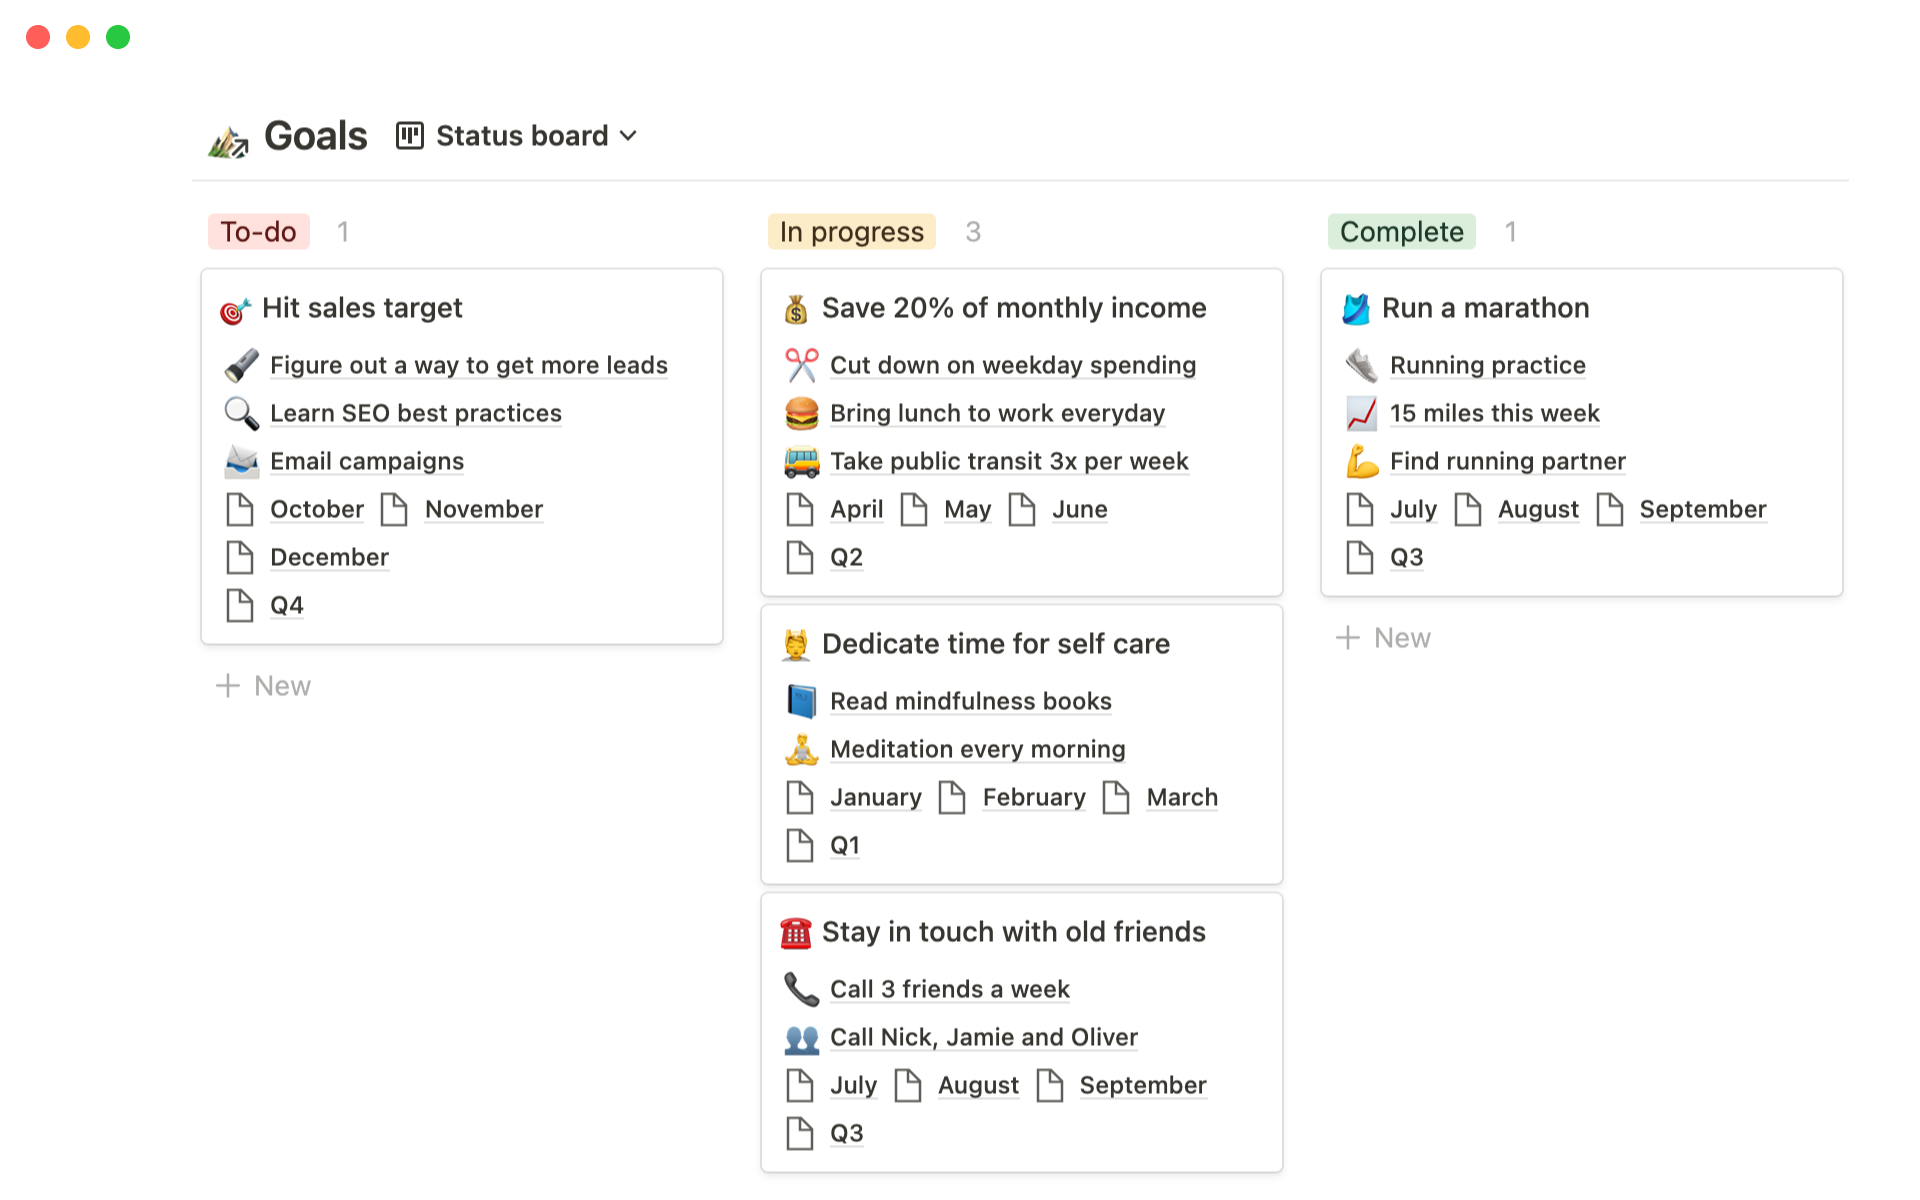Viewport: 1920px width, 1200px height.
Task: Select the To-do column label
Action: click(258, 232)
